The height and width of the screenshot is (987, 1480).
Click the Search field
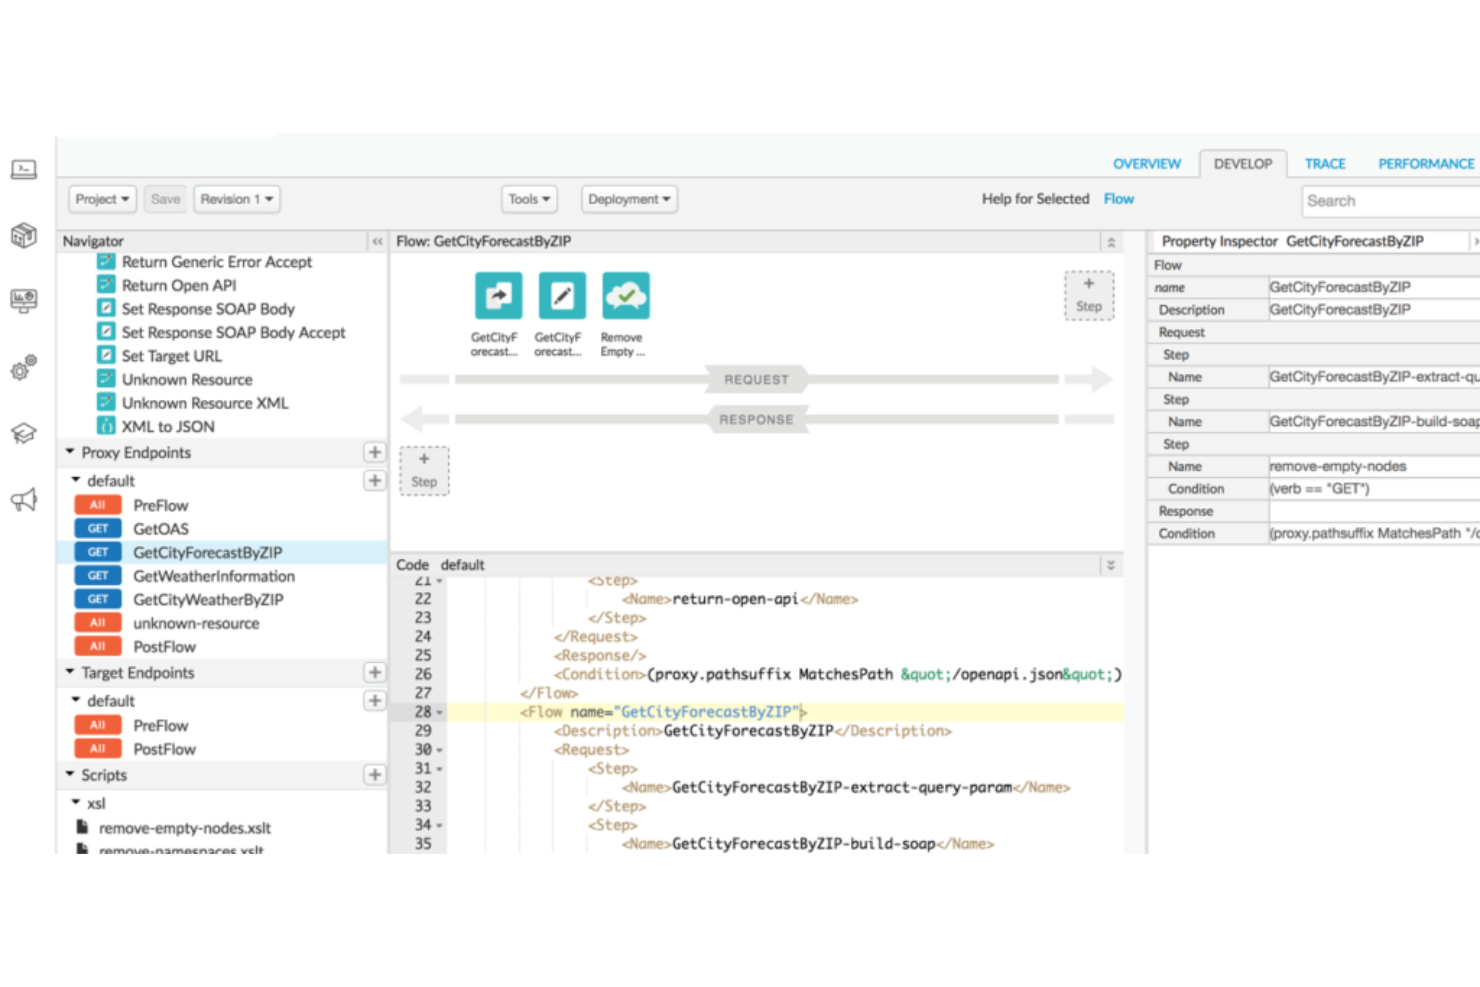1391,201
